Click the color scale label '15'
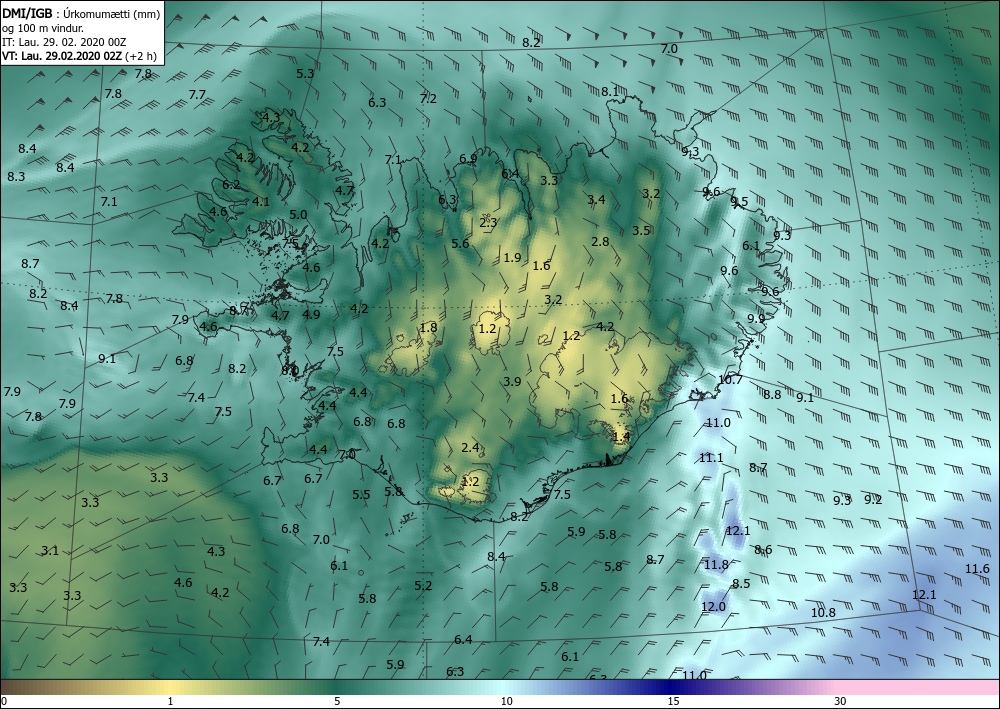1000x709 pixels. 673,701
